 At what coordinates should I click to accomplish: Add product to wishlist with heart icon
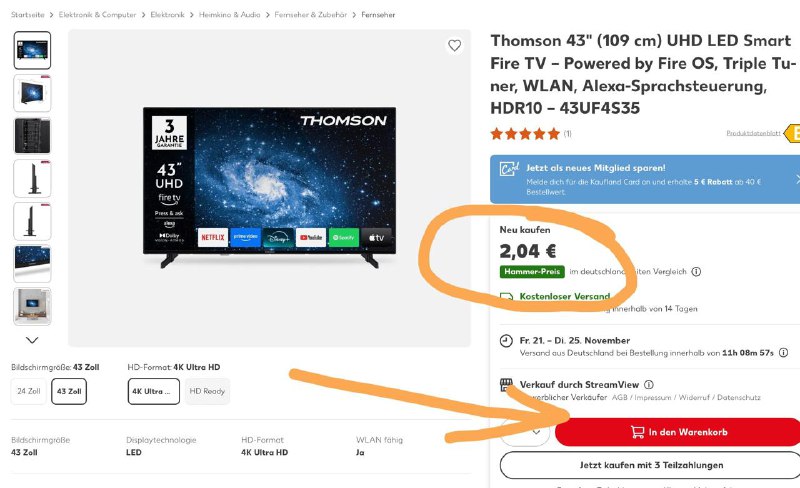[x=454, y=45]
